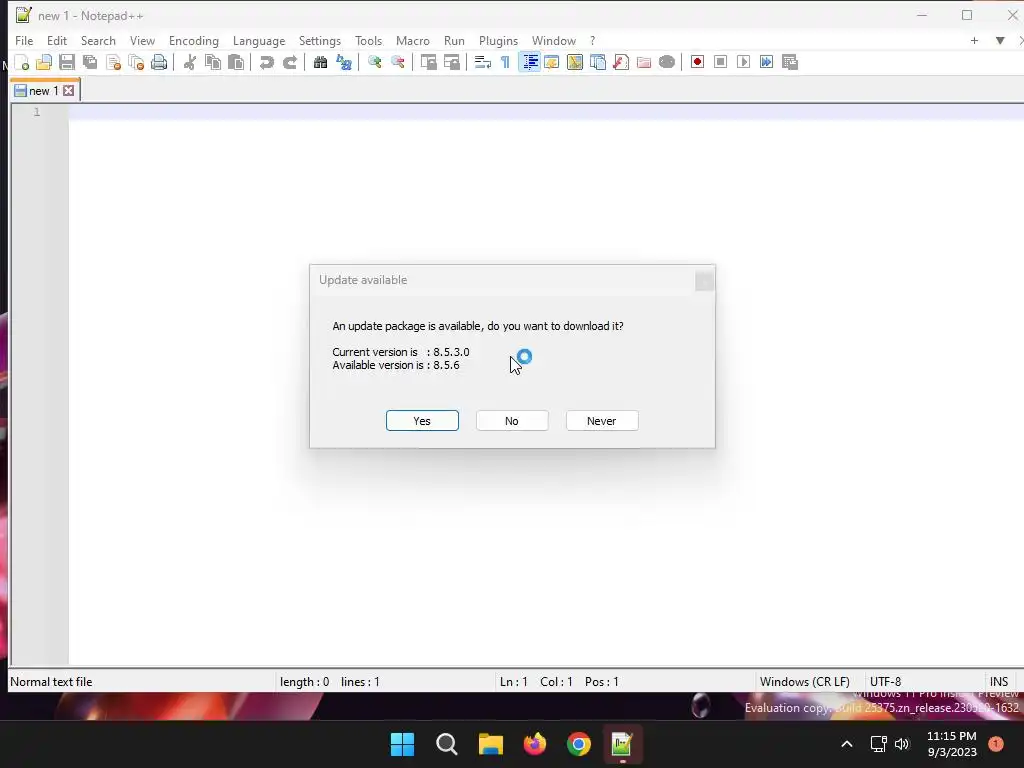The image size is (1024, 768).
Task: Open the View menu
Action: point(142,40)
